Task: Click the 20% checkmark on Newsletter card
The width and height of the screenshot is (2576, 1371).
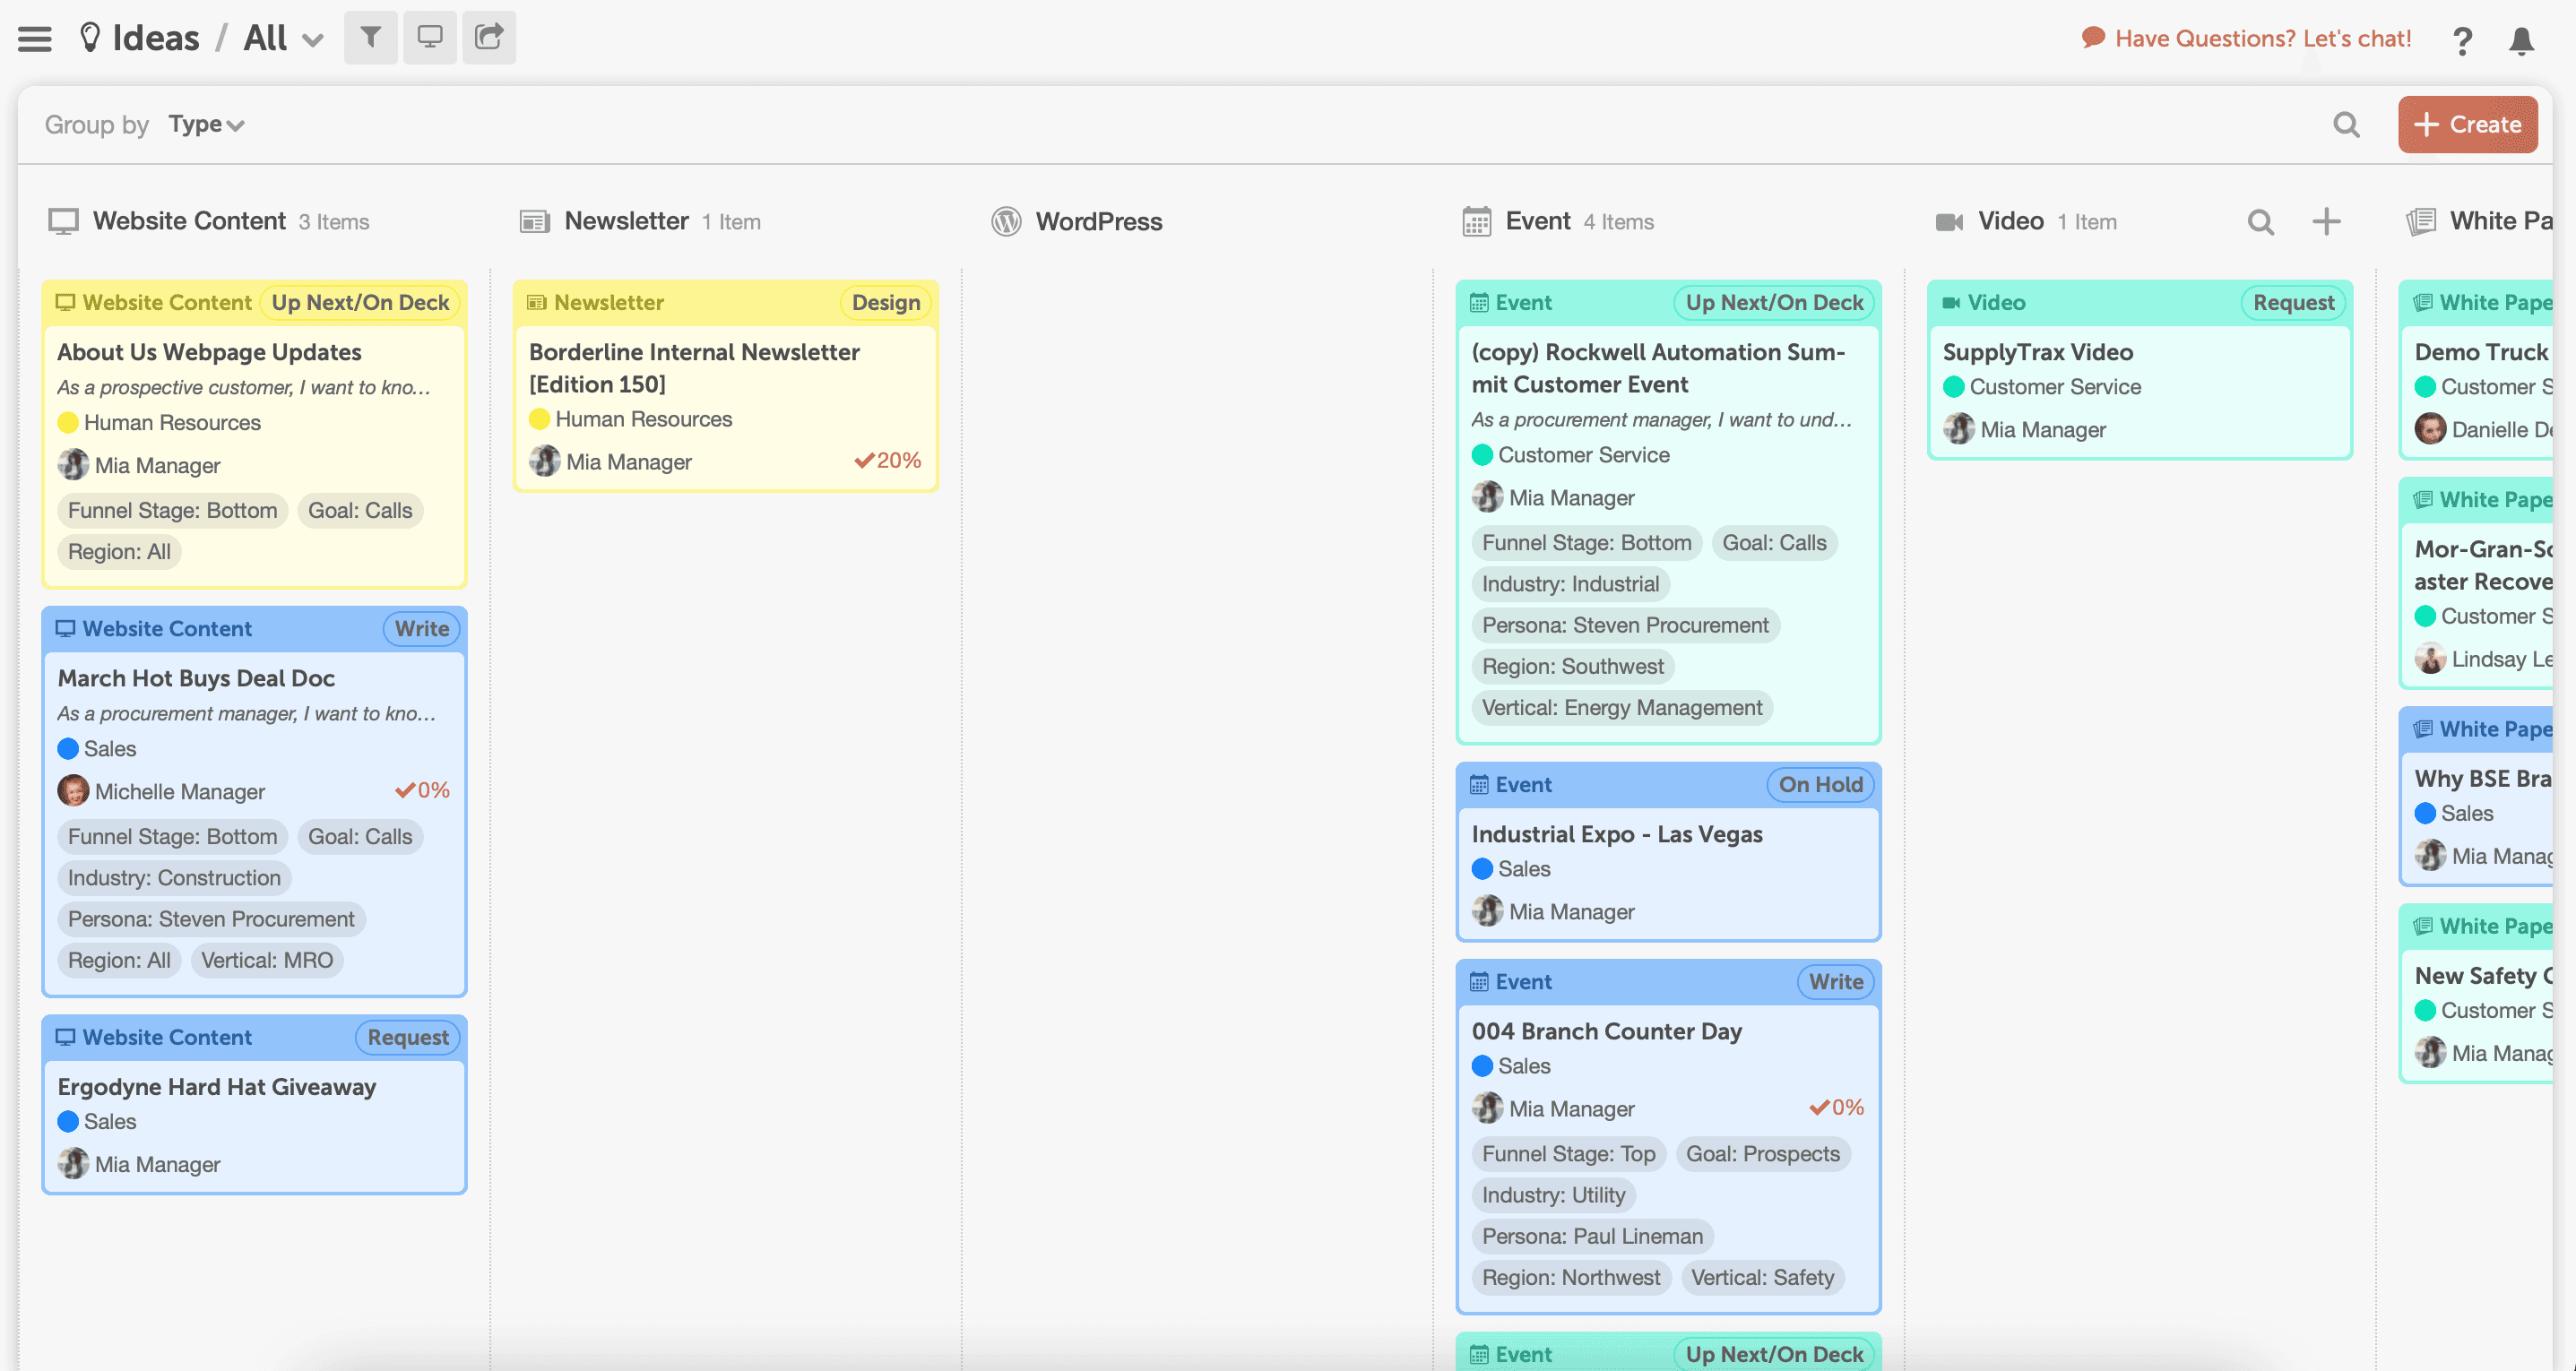Action: click(x=887, y=461)
